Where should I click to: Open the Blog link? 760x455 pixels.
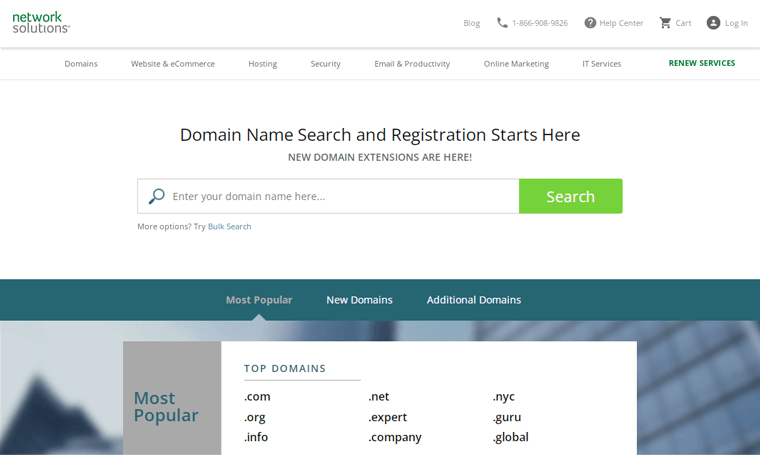point(471,23)
